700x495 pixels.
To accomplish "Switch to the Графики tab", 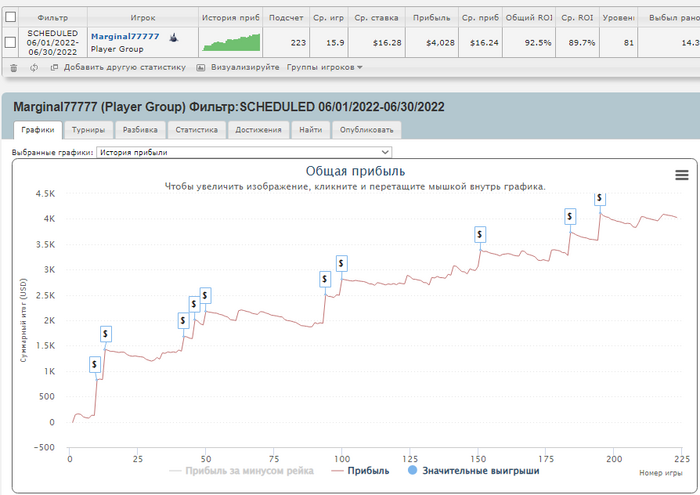I will [x=38, y=130].
